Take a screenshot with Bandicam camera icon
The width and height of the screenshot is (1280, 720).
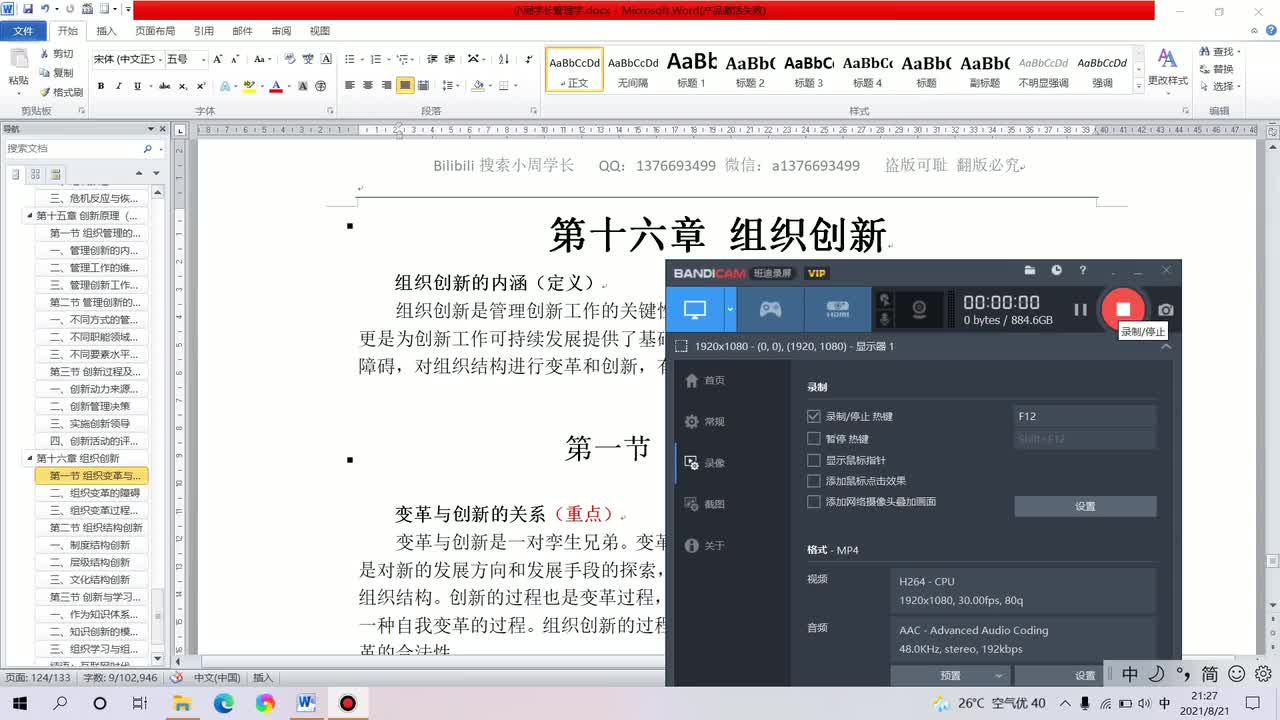pos(1166,310)
